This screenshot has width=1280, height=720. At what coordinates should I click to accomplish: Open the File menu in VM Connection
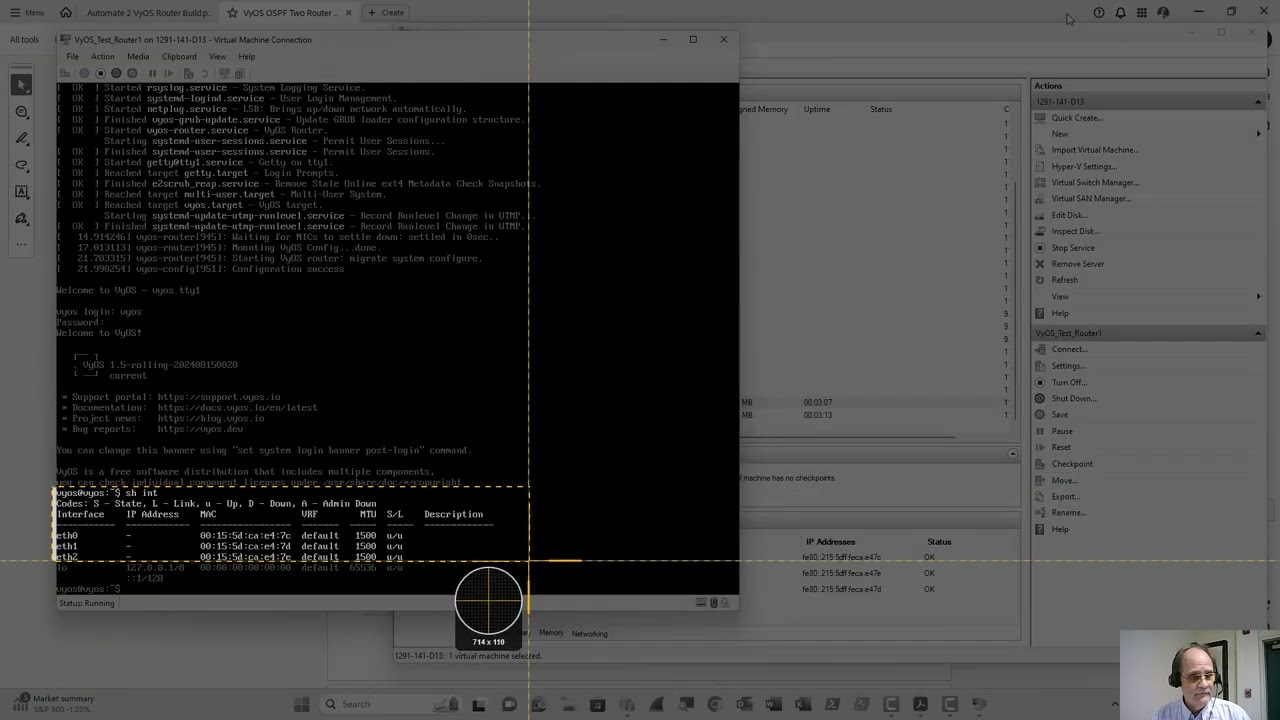pos(73,56)
